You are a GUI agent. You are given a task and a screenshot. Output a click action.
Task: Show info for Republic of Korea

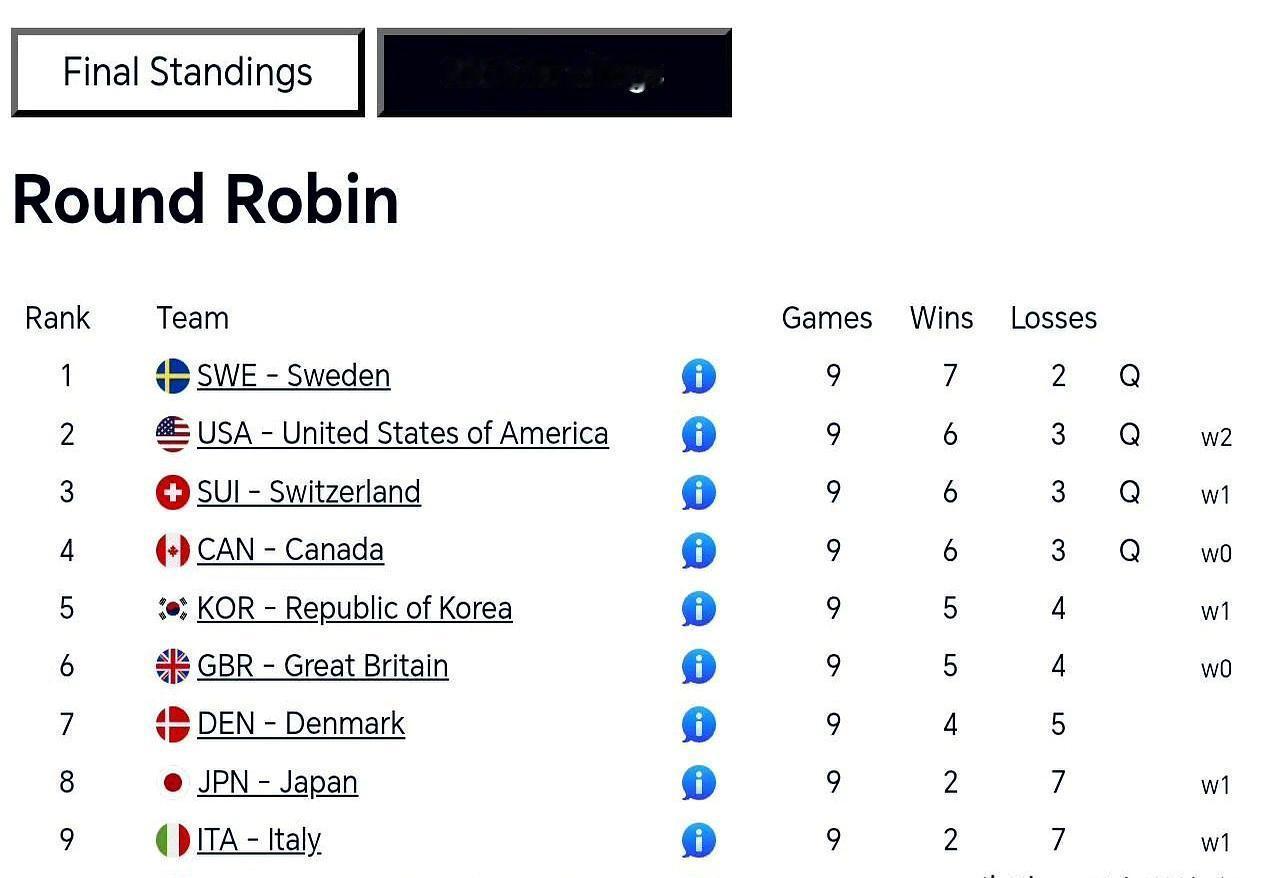tap(699, 609)
